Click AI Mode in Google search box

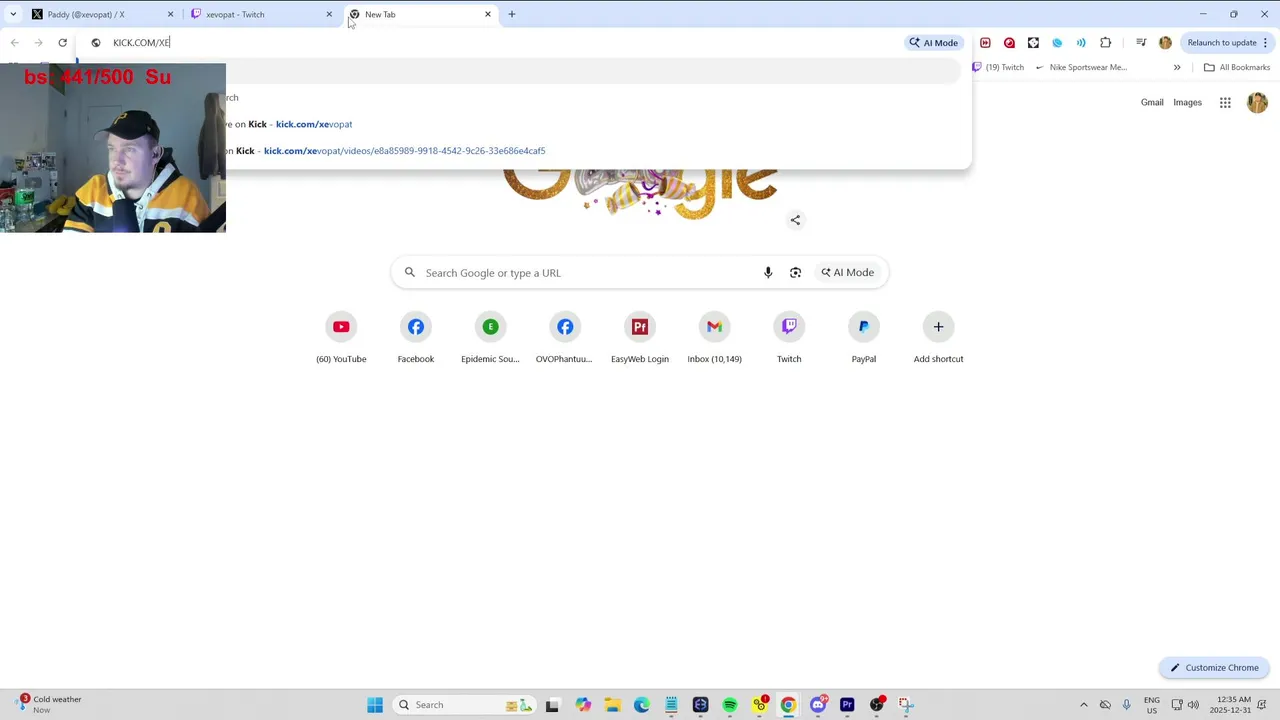coord(848,272)
